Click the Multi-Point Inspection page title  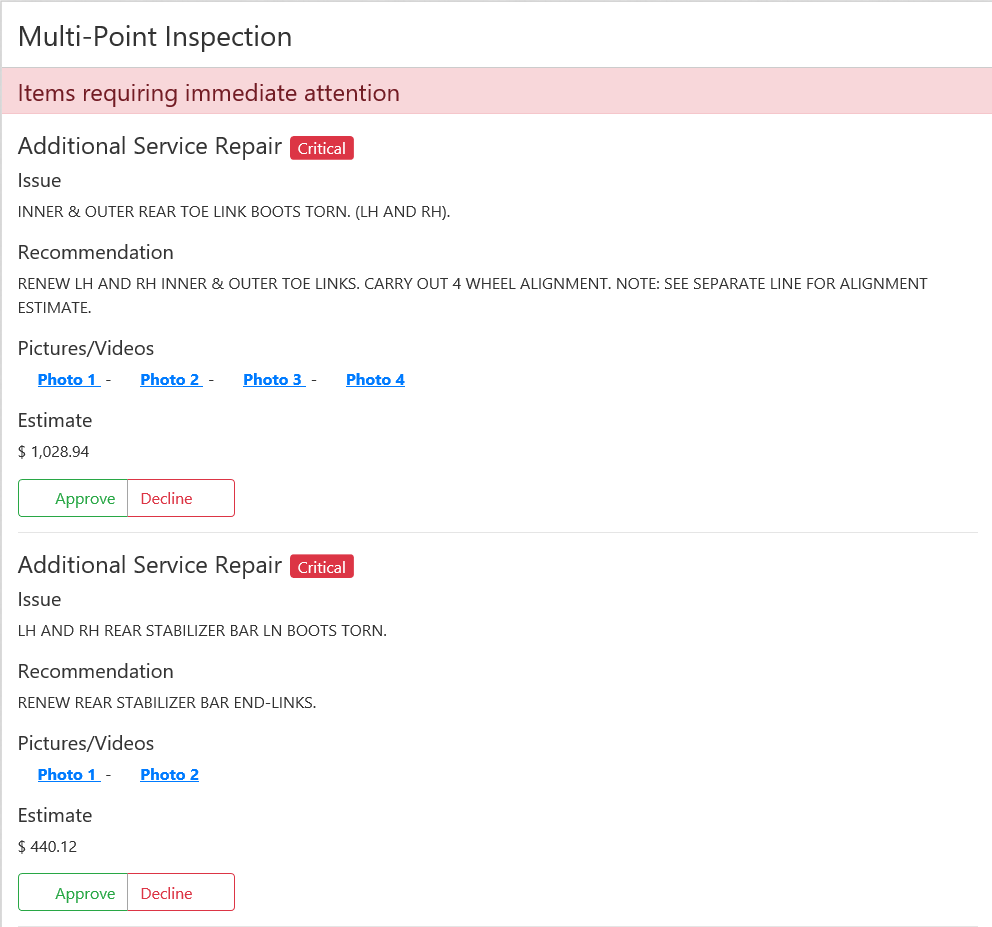pos(155,37)
